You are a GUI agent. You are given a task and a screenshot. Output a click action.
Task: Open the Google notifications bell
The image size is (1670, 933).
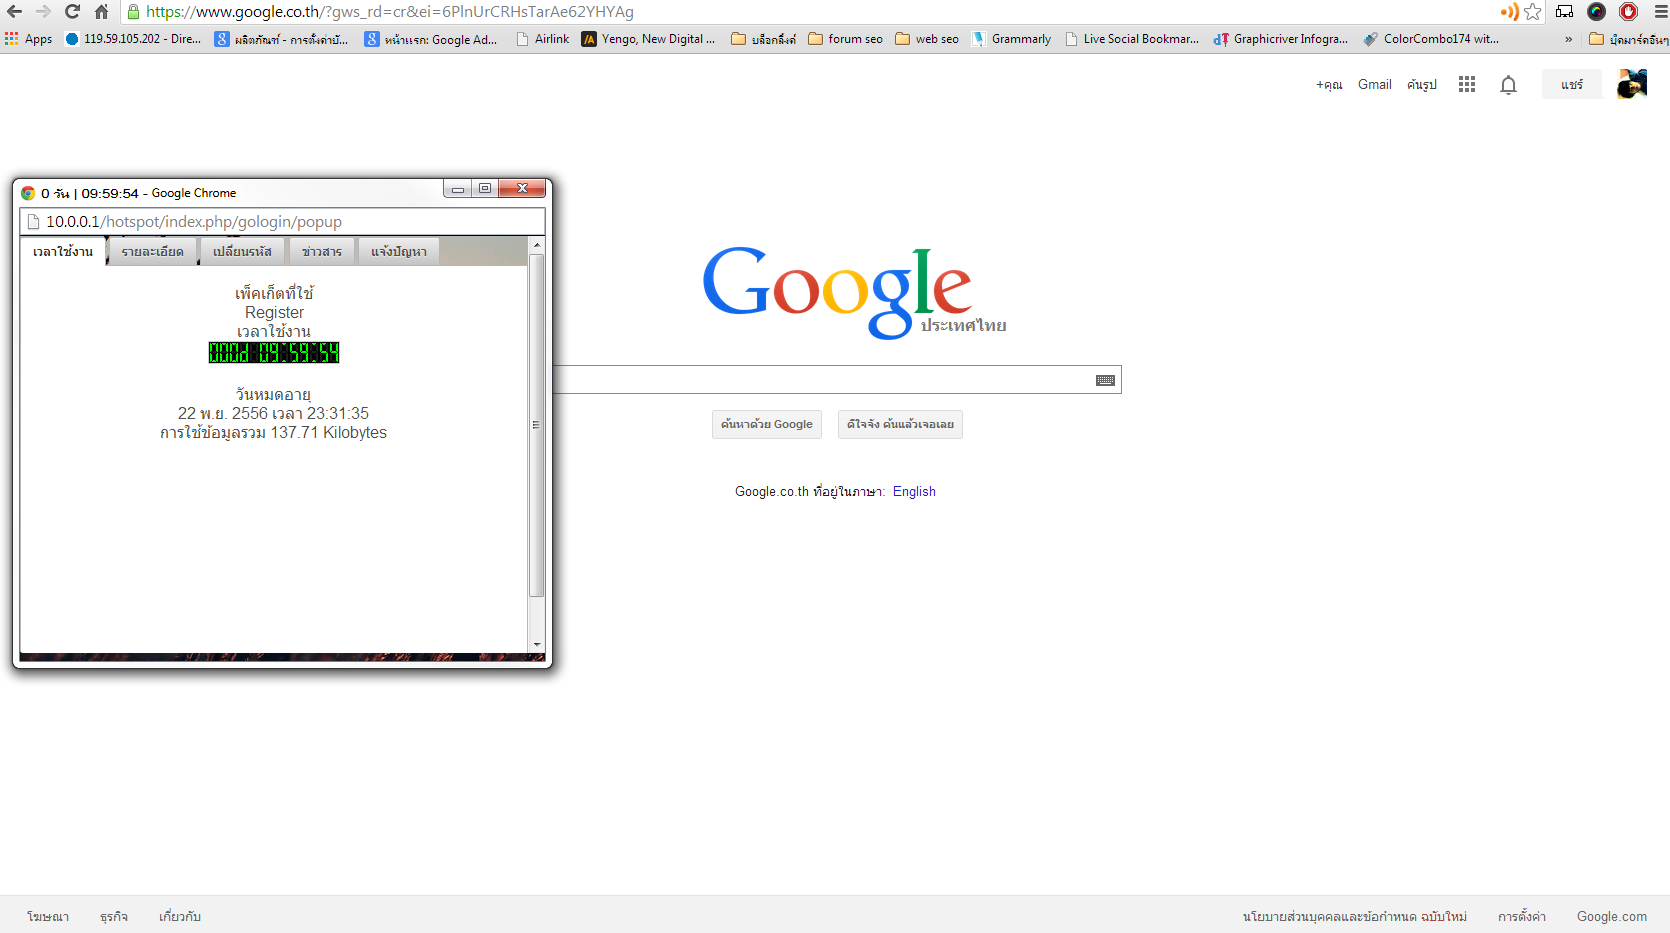coord(1508,85)
